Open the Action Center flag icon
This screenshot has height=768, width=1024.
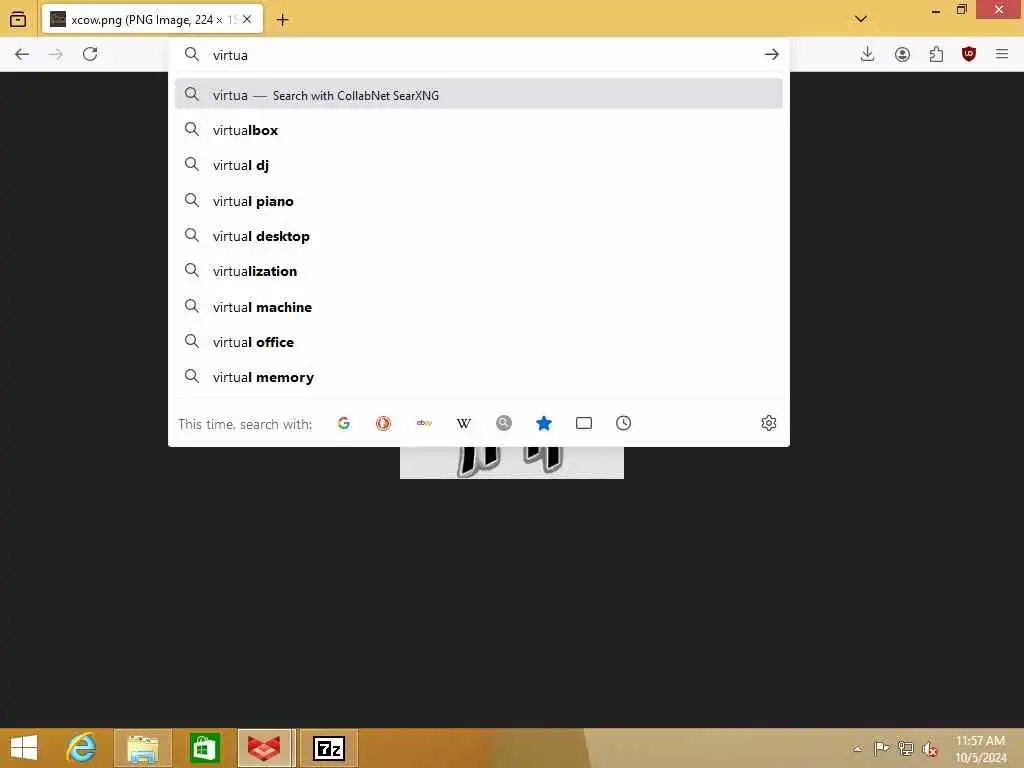point(881,748)
